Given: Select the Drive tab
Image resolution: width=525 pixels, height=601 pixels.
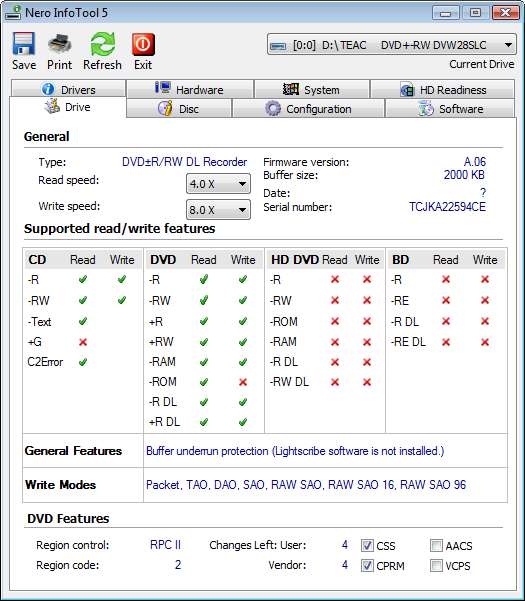Looking at the screenshot, I should pyautogui.click(x=67, y=107).
